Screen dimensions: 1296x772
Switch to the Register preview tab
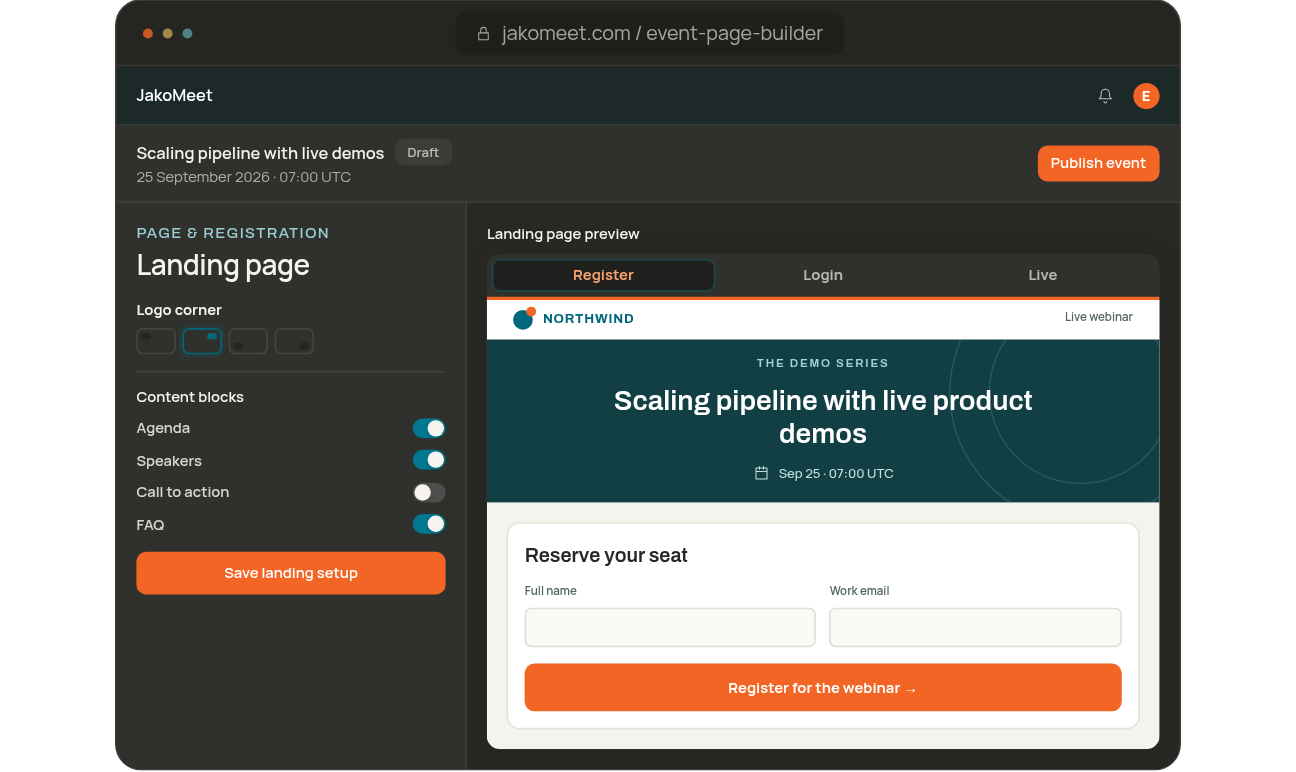click(603, 275)
